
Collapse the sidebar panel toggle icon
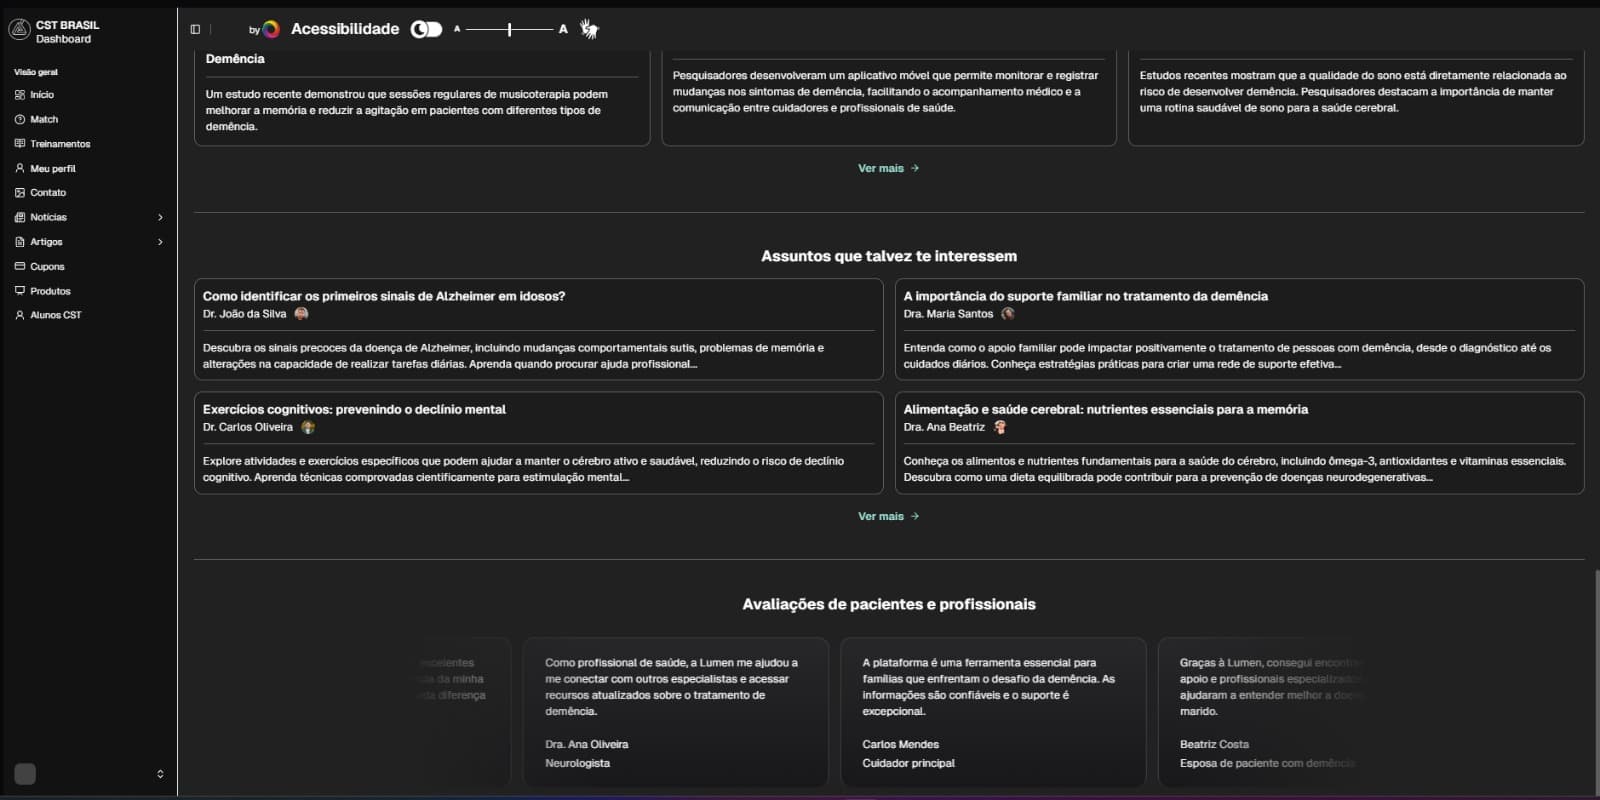click(x=195, y=29)
